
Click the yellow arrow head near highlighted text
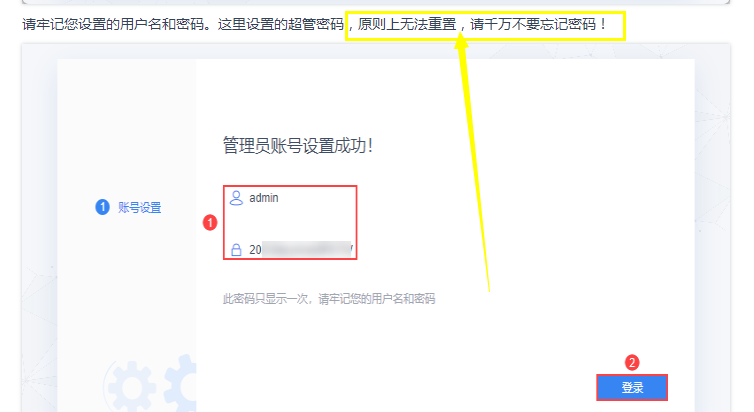[x=461, y=41]
